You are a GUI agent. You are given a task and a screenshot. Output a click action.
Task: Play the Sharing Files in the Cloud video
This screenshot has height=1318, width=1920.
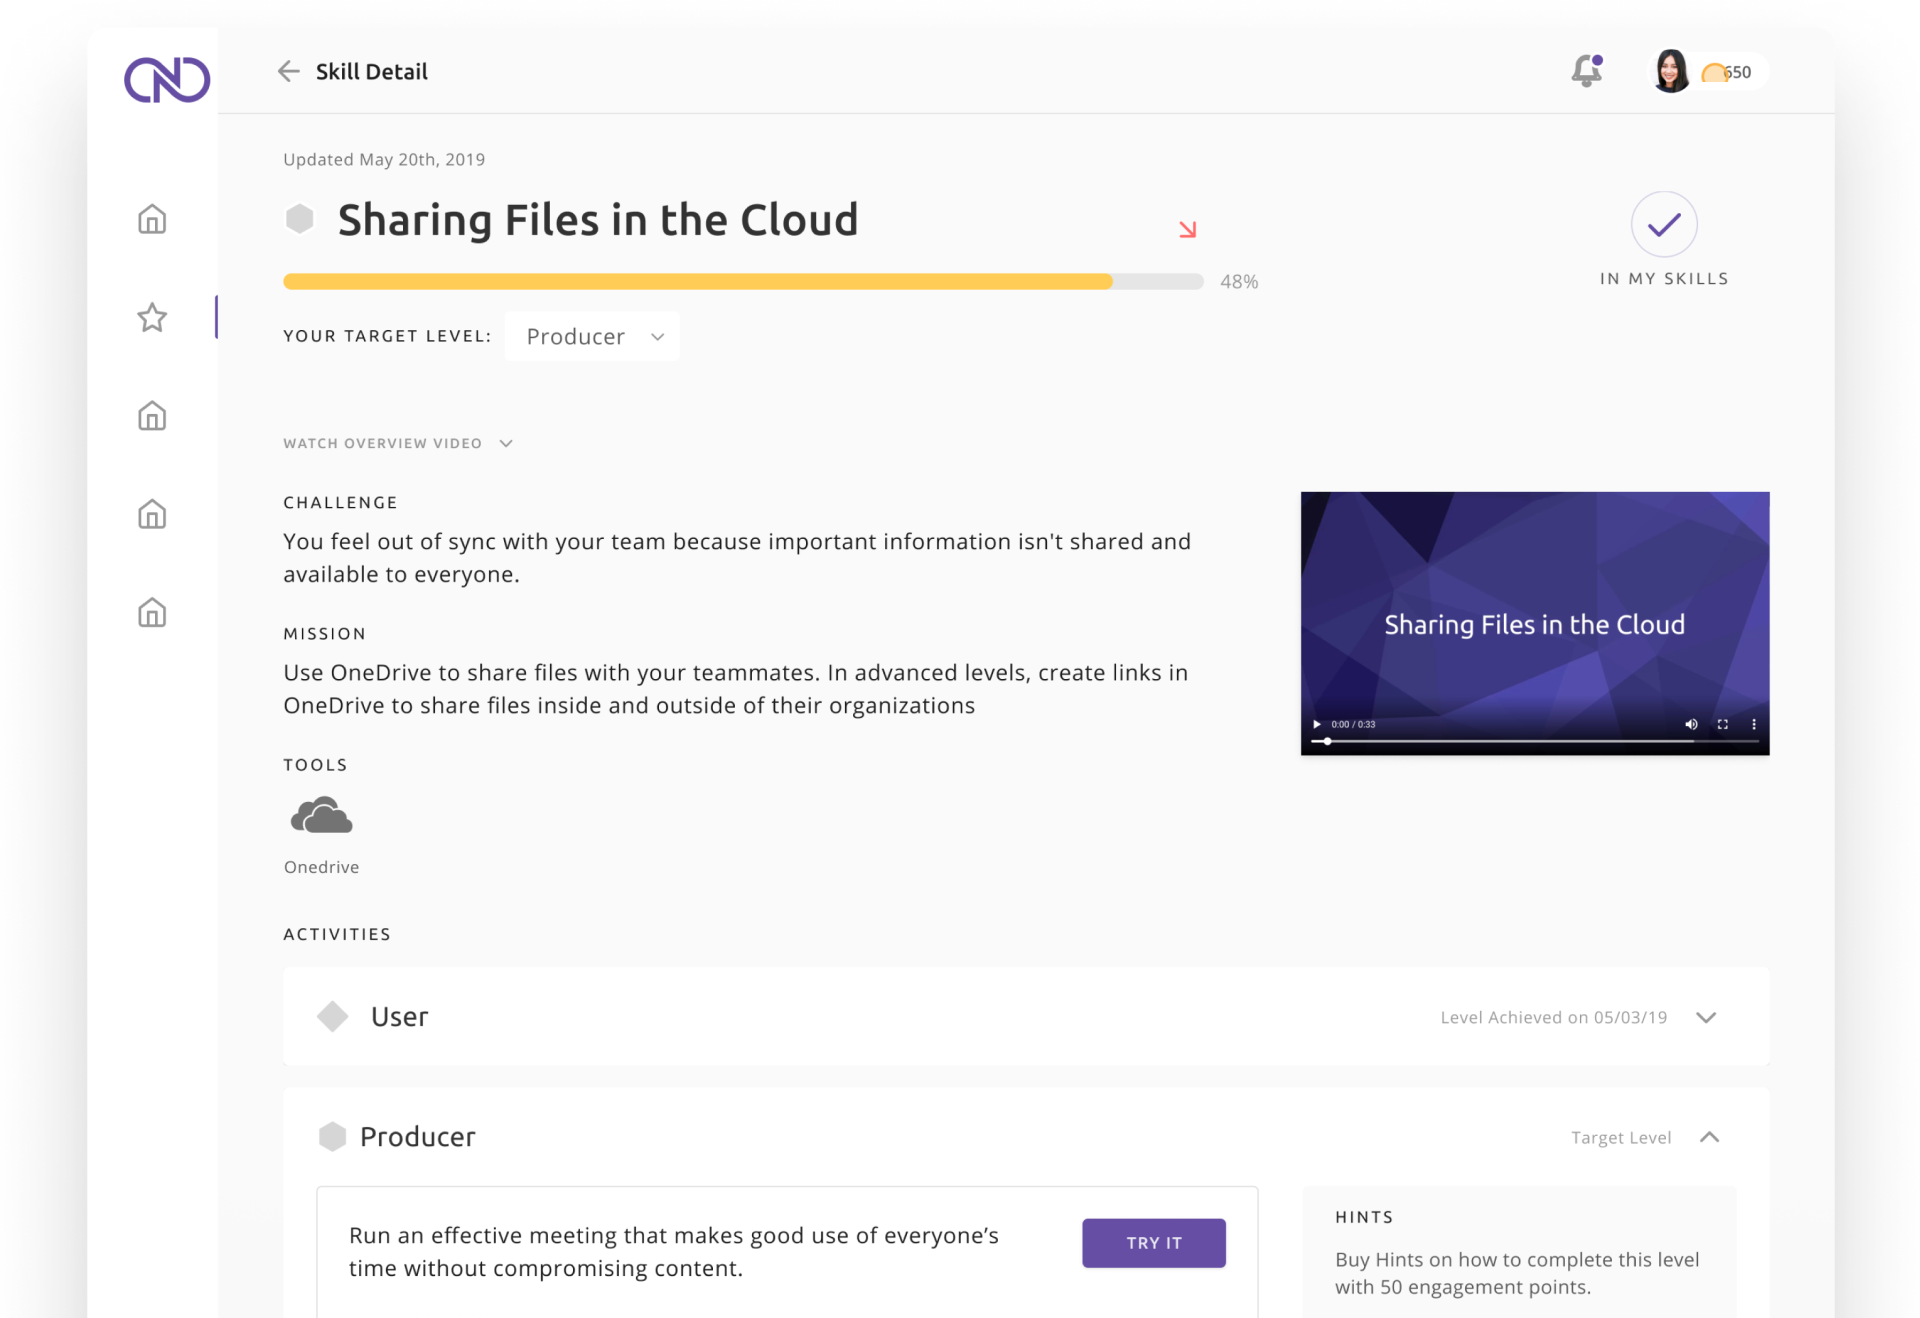1317,724
